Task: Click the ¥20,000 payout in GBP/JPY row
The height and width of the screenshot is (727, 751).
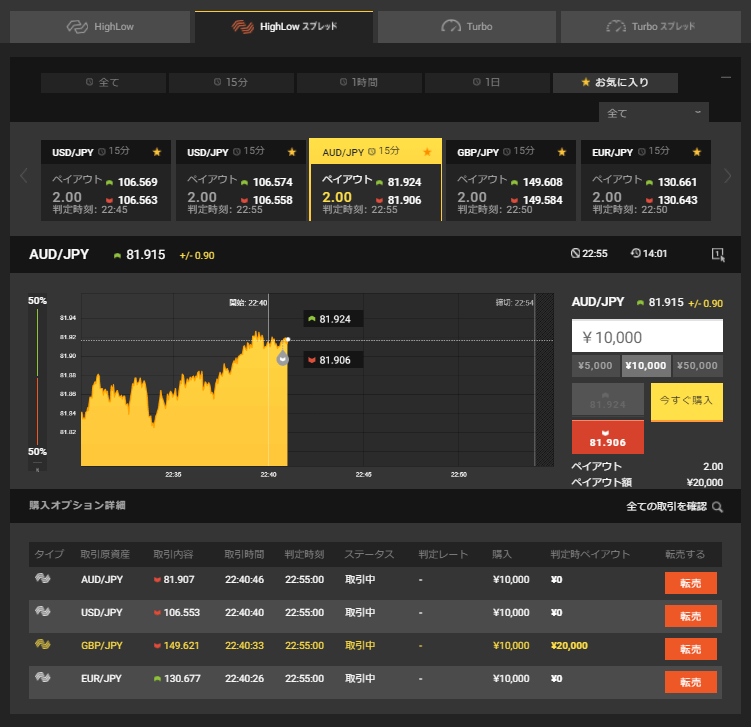Action: tap(569, 646)
